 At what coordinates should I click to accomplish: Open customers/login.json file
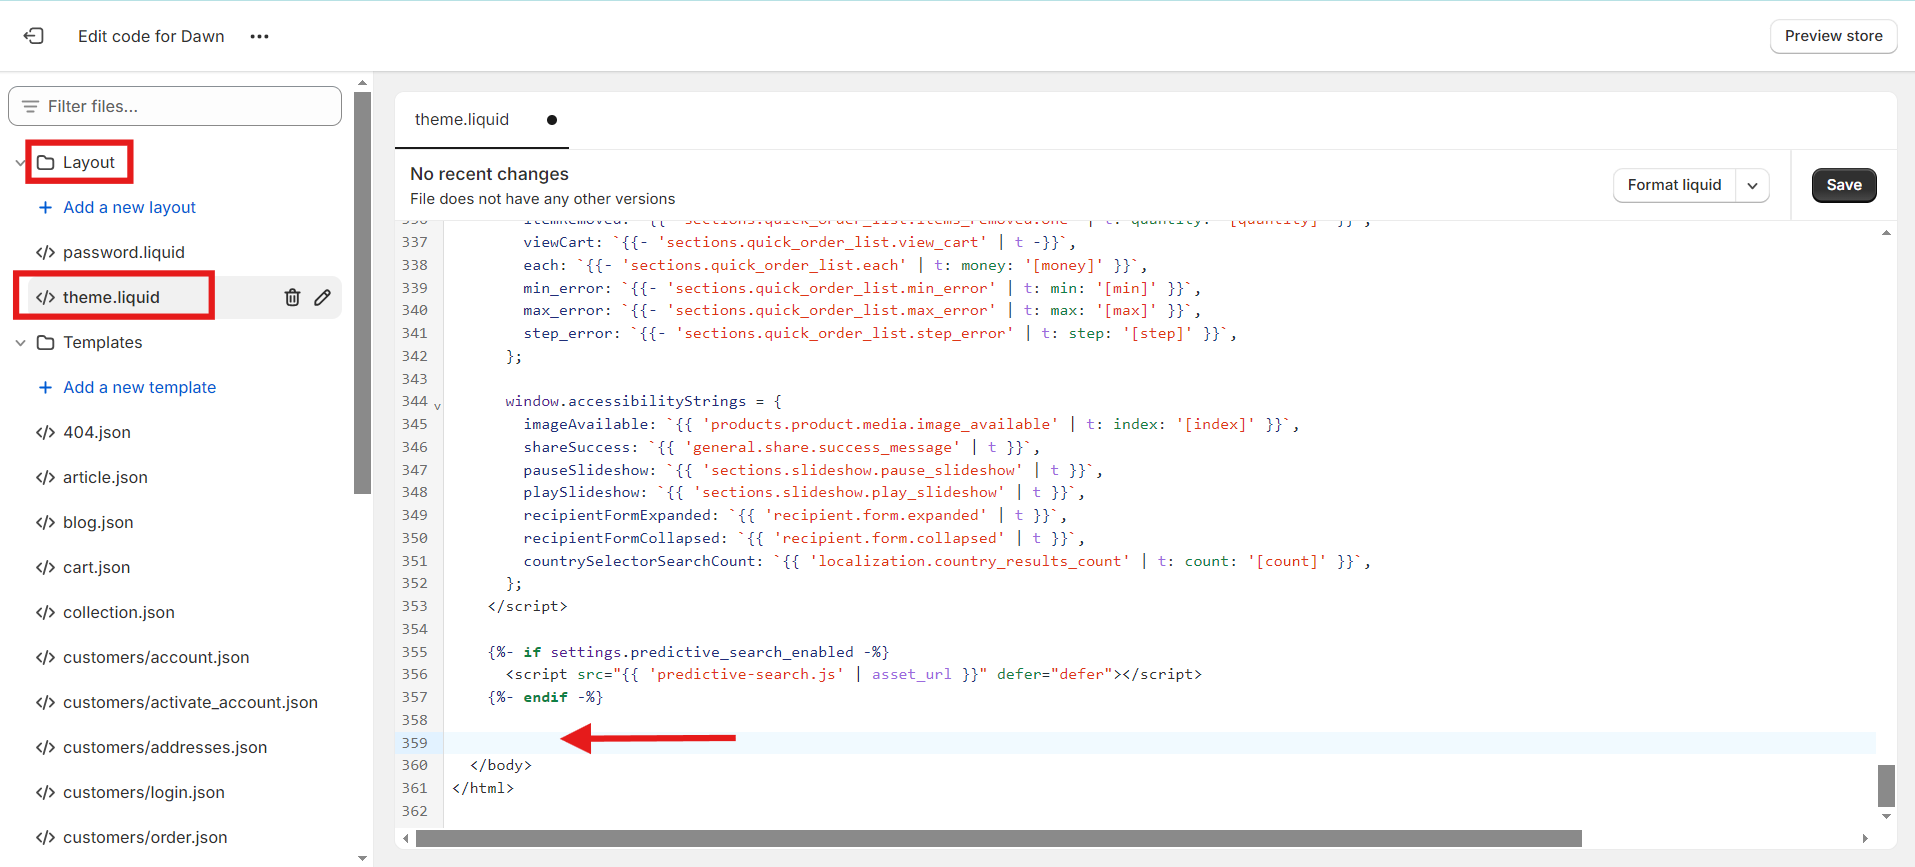pyautogui.click(x=143, y=792)
